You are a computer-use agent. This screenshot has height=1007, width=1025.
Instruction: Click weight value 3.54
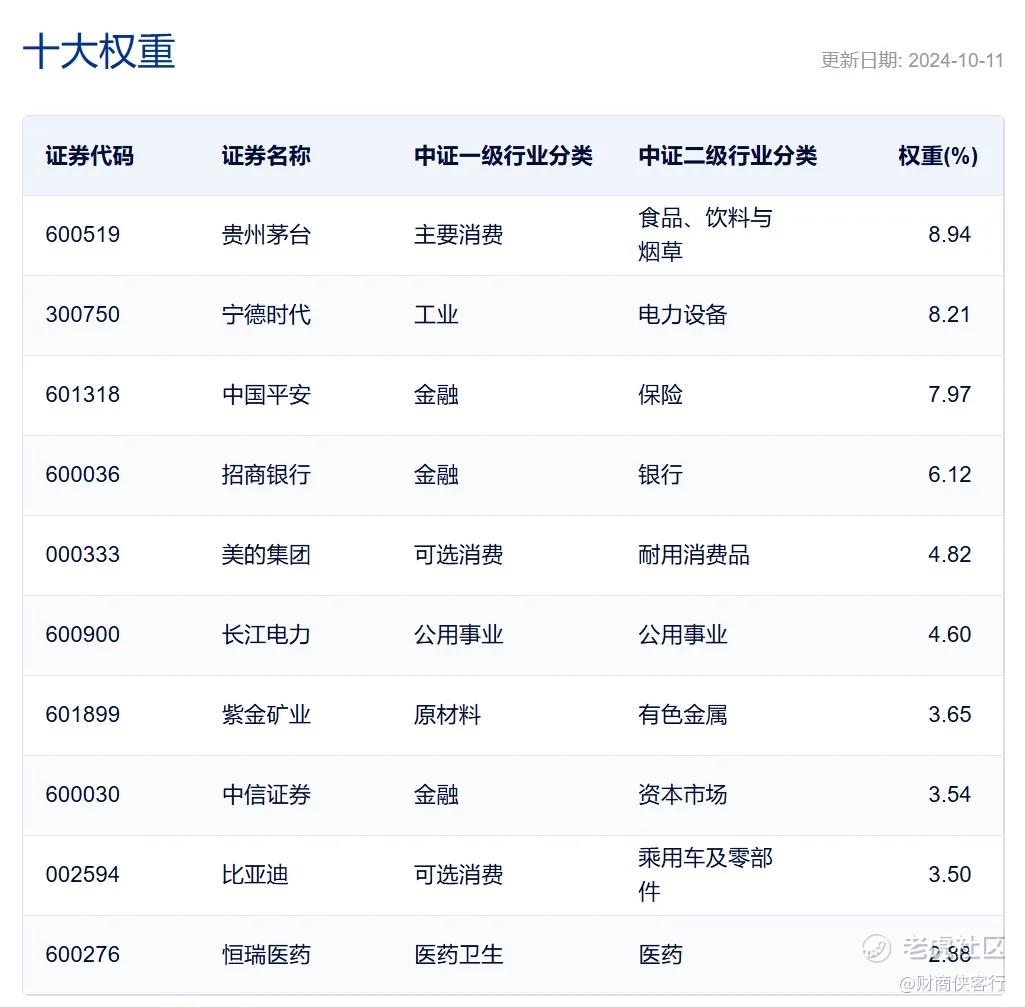pyautogui.click(x=950, y=794)
